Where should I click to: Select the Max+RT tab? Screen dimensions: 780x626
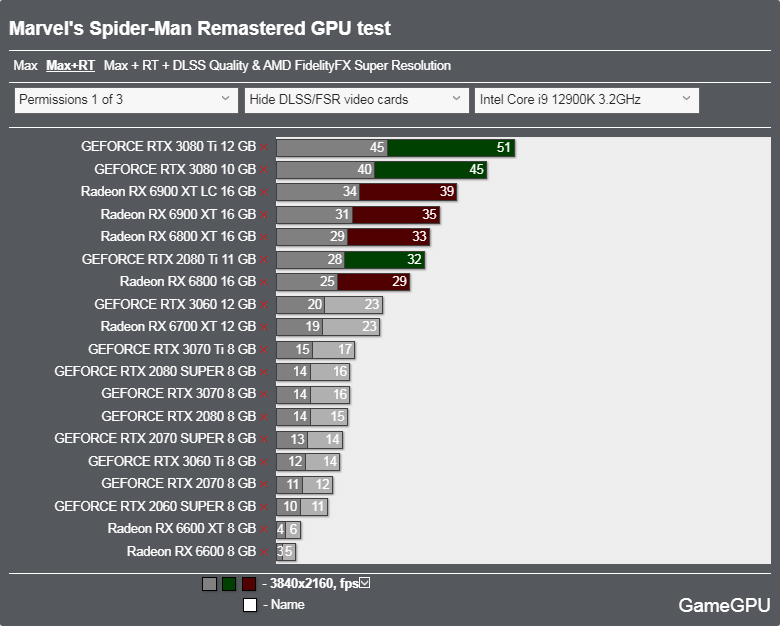tap(71, 66)
